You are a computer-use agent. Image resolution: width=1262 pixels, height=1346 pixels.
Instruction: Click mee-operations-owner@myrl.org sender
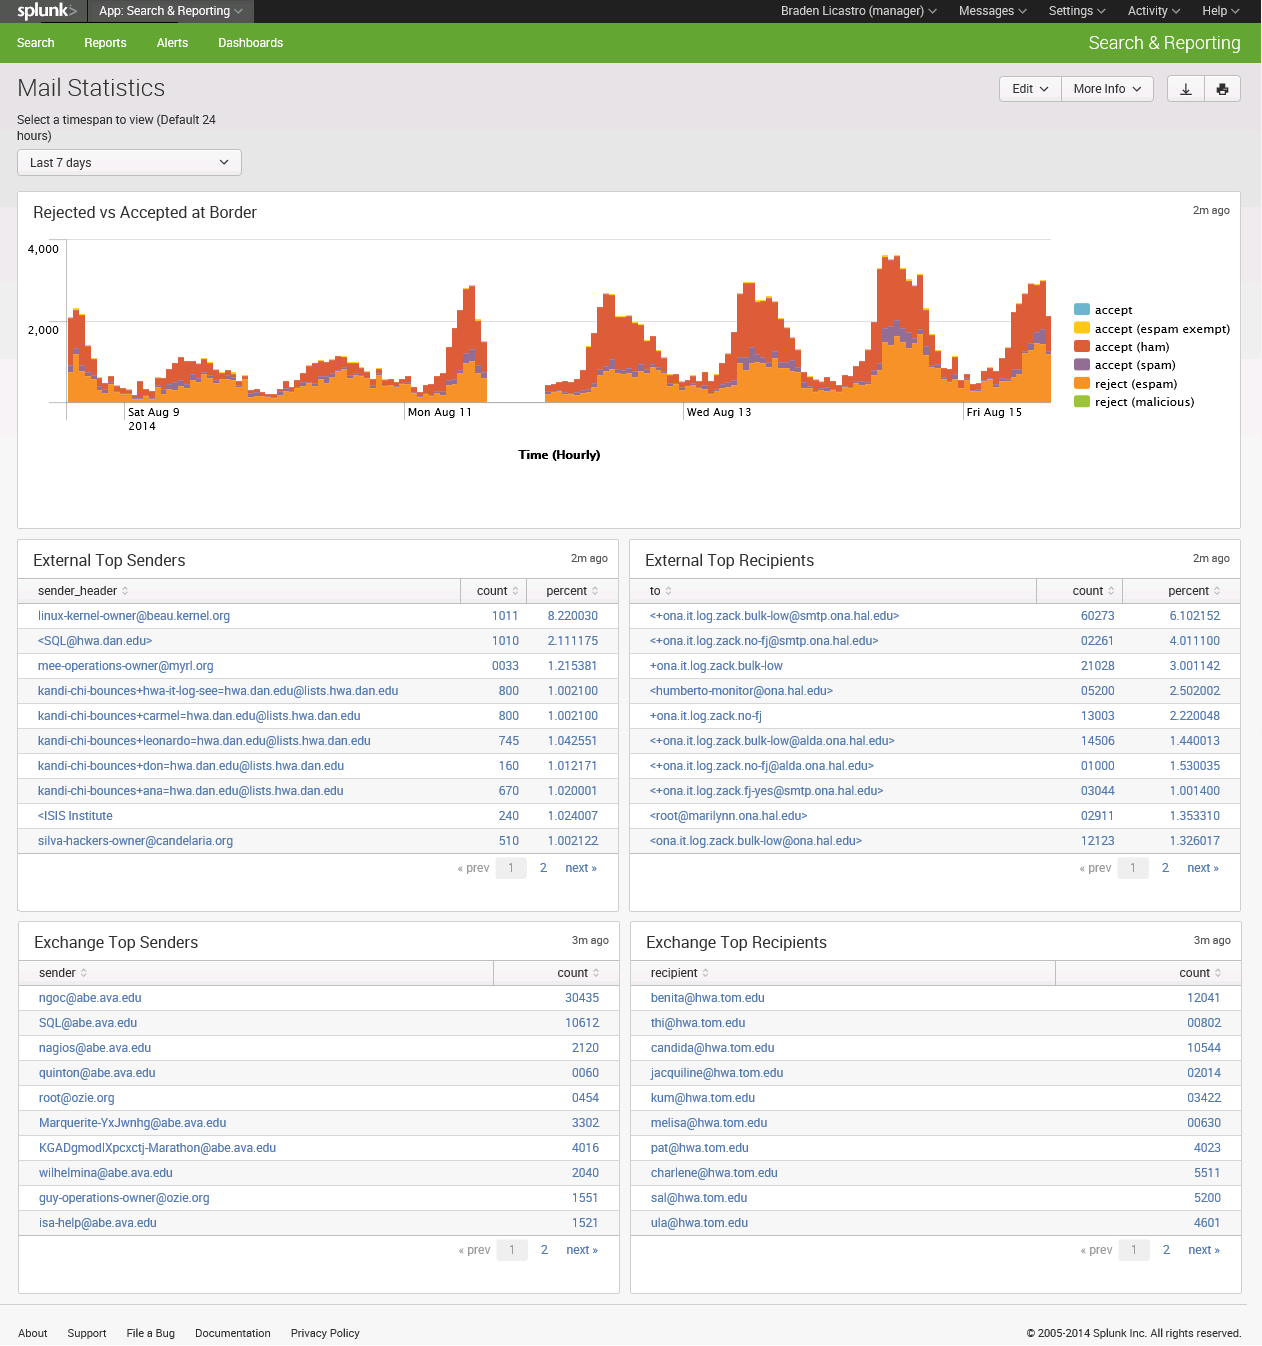[126, 666]
